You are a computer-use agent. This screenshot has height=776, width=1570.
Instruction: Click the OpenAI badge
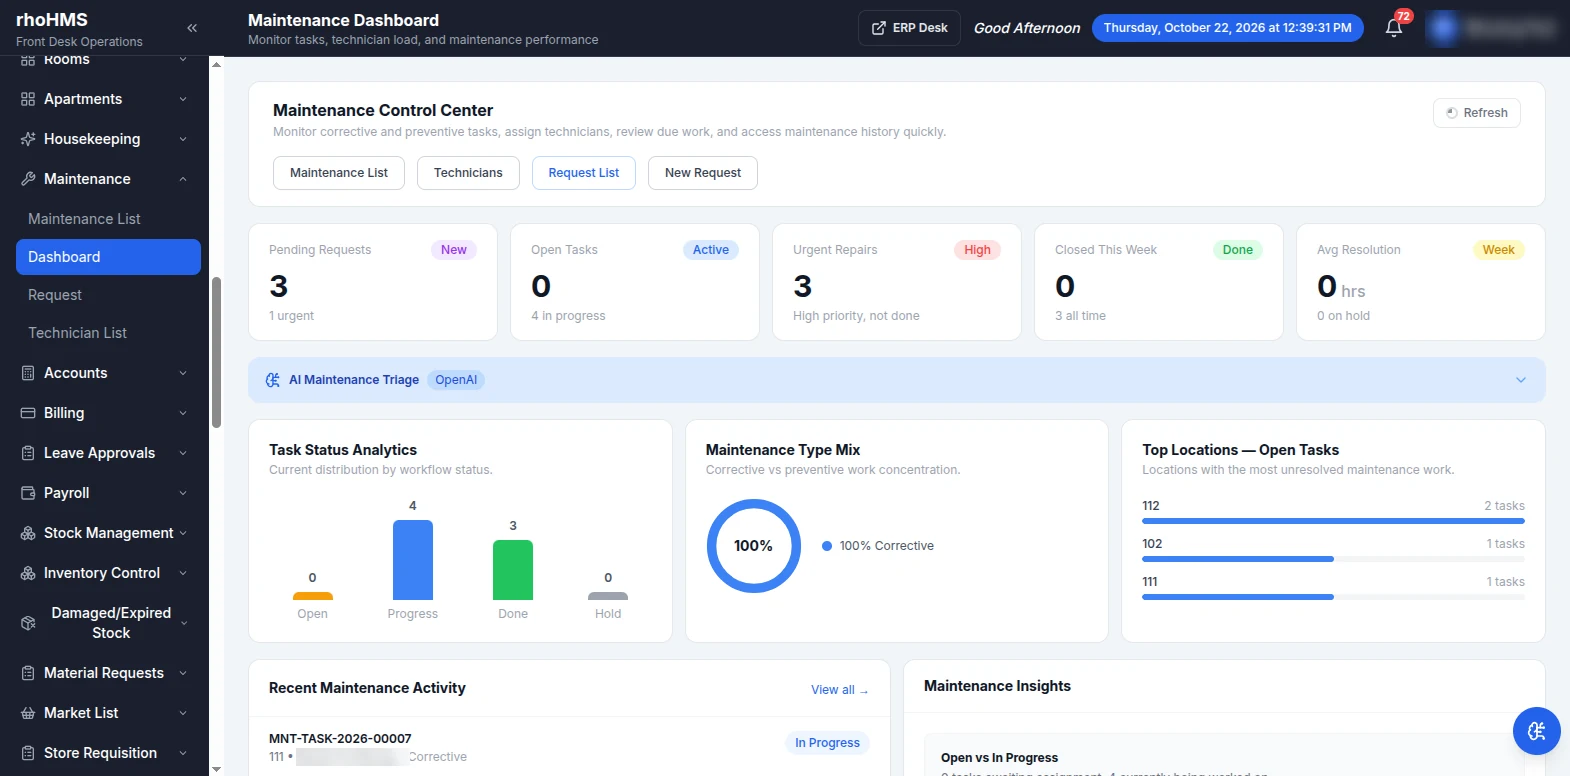click(x=456, y=380)
